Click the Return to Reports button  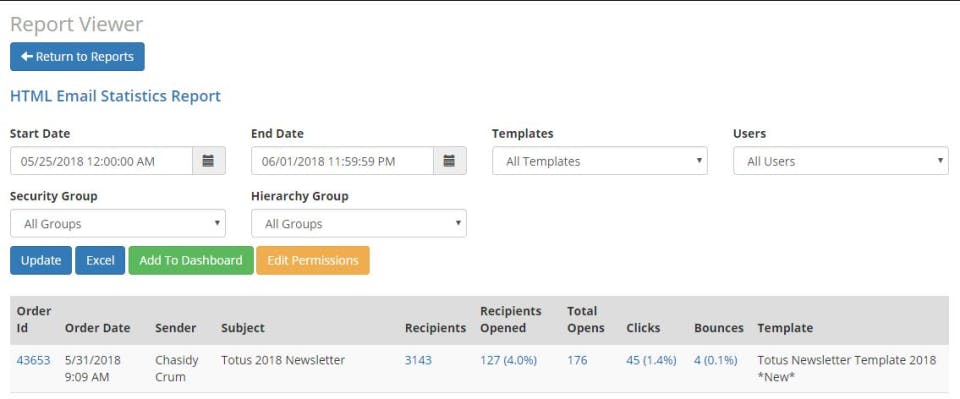coord(77,56)
